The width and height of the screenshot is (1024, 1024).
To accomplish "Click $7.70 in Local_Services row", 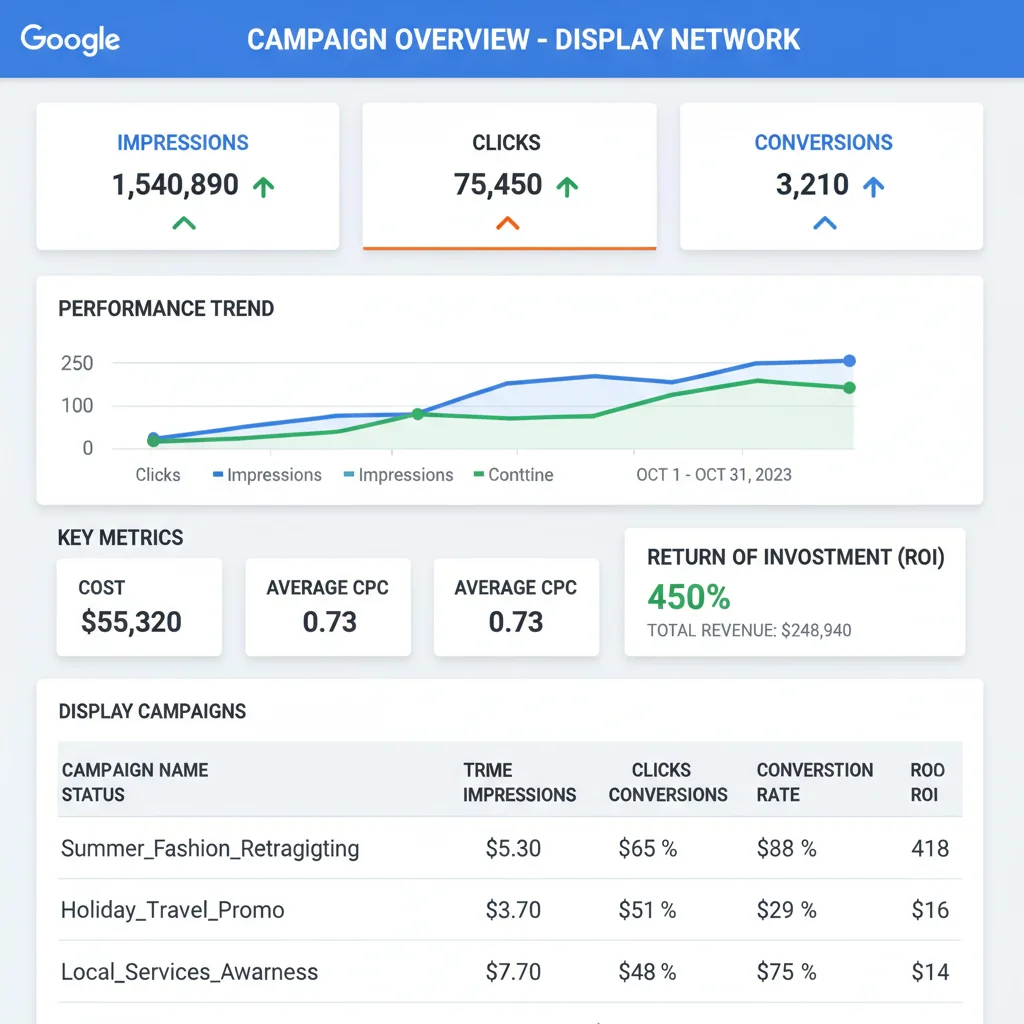I will click(x=513, y=972).
